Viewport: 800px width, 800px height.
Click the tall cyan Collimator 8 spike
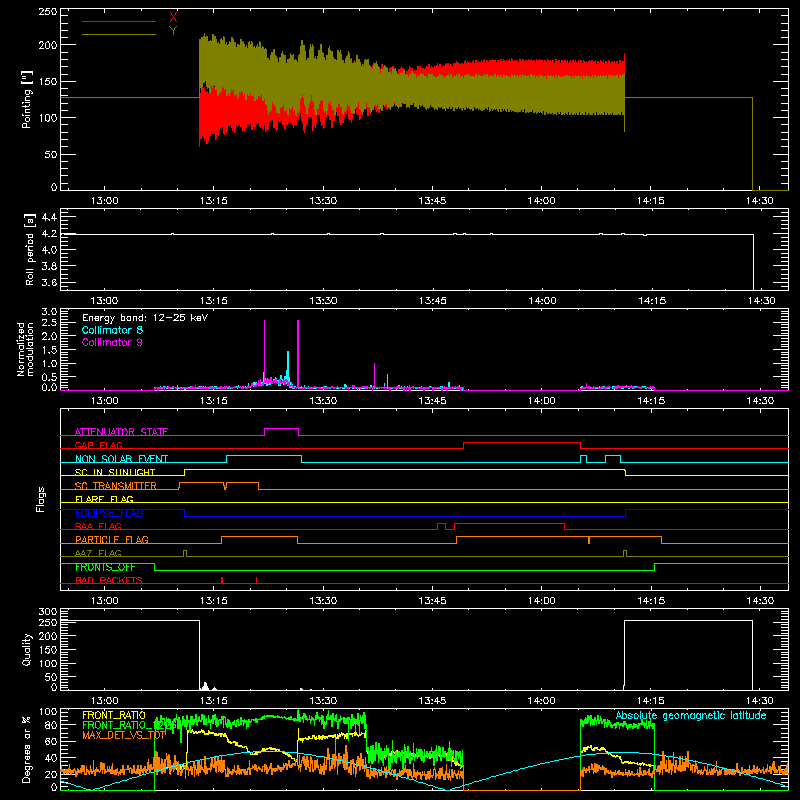coord(288,367)
